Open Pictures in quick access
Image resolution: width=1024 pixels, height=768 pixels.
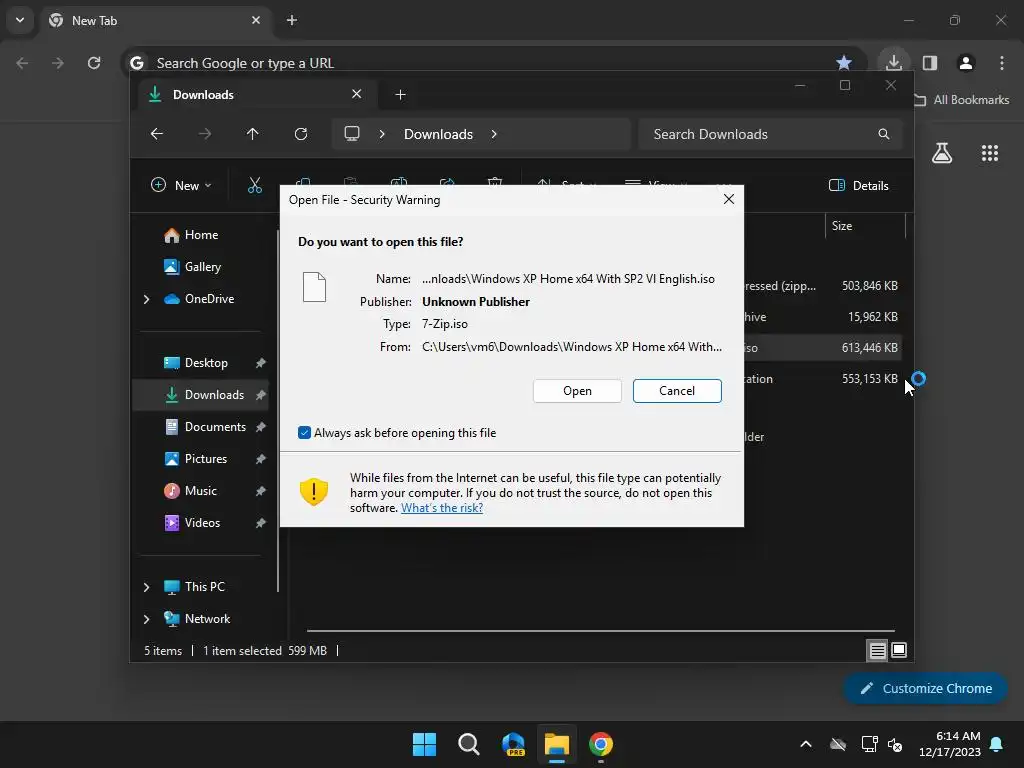pos(206,458)
